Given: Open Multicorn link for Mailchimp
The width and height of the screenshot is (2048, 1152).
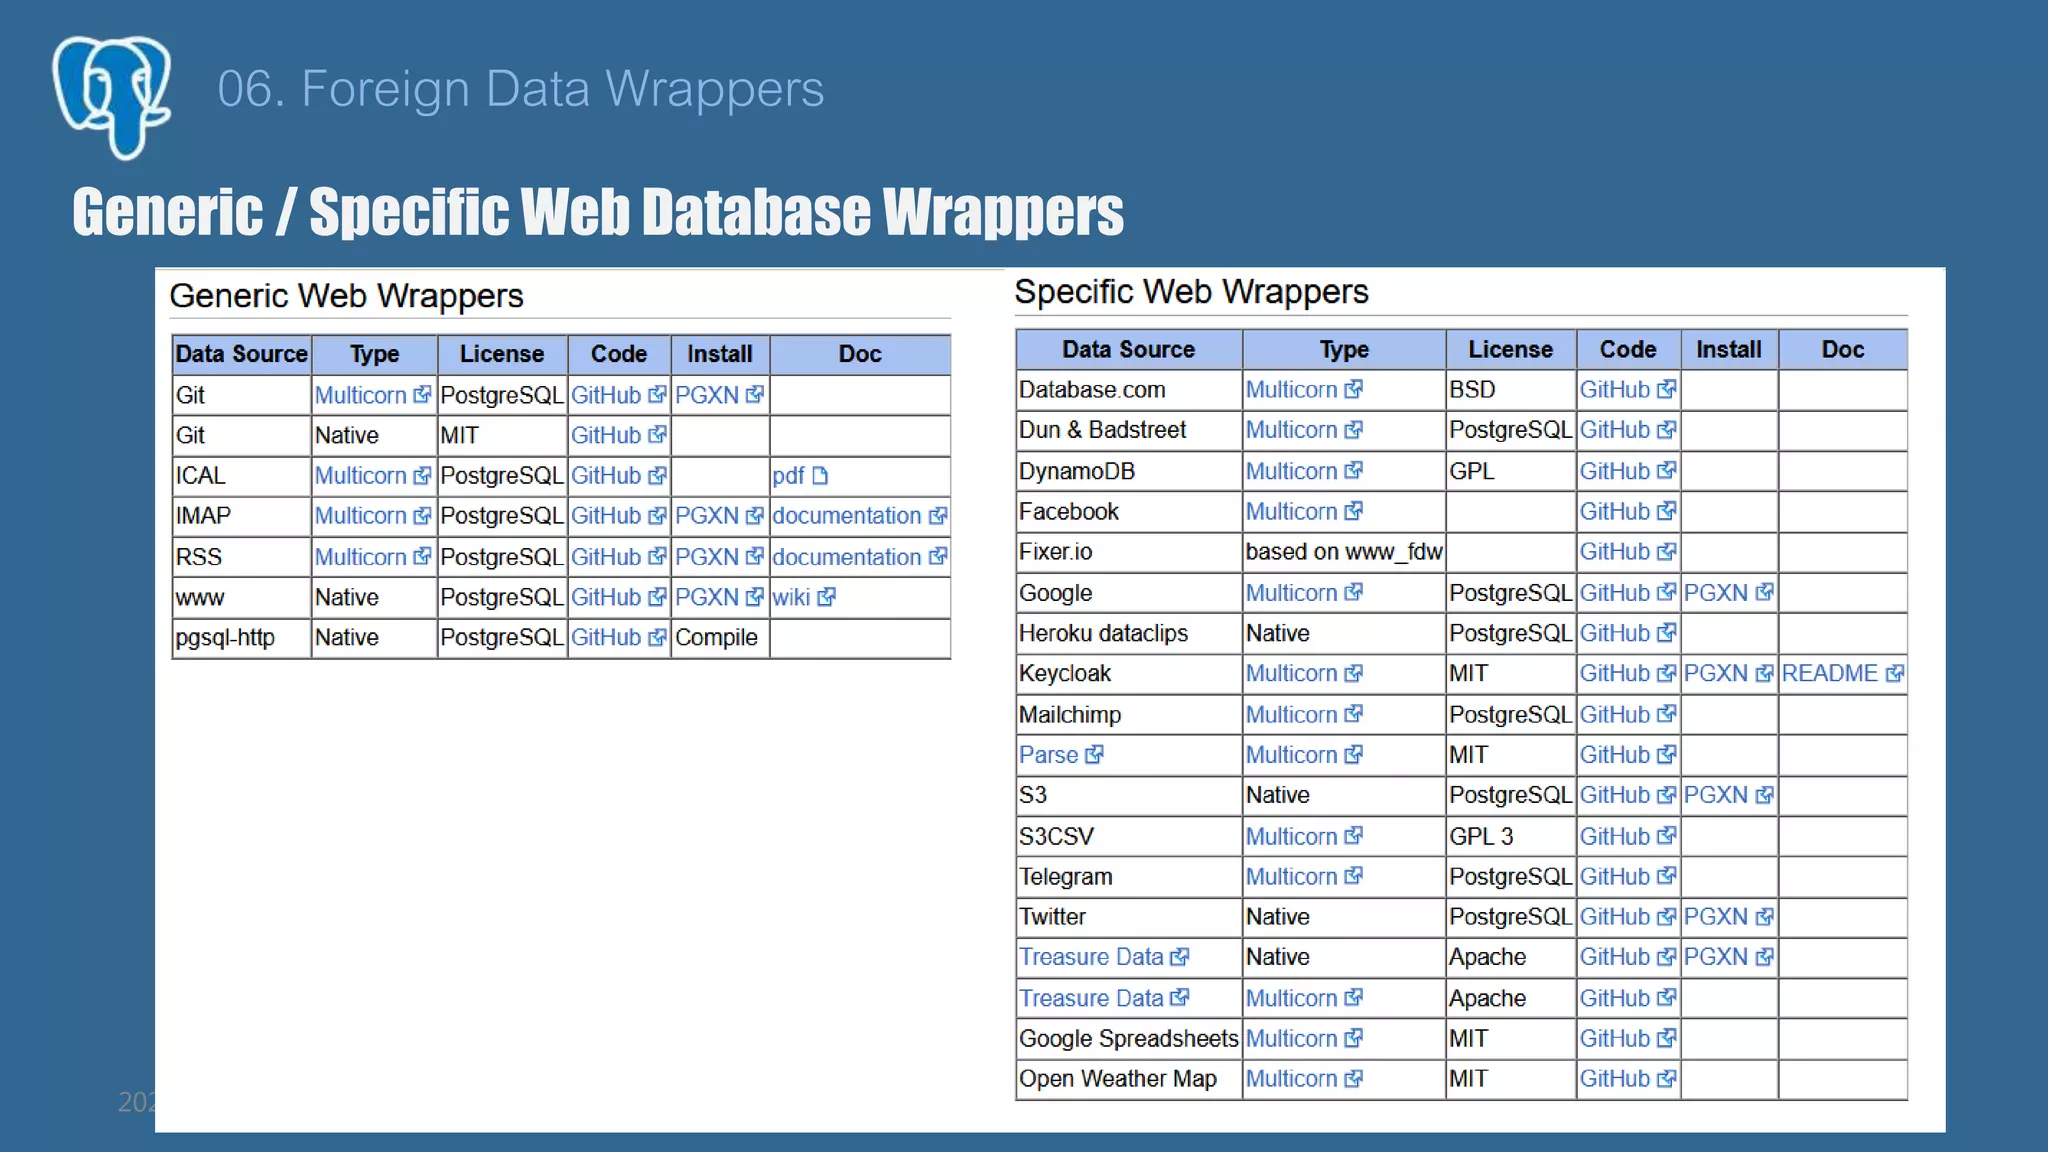Looking at the screenshot, I should click(1304, 715).
